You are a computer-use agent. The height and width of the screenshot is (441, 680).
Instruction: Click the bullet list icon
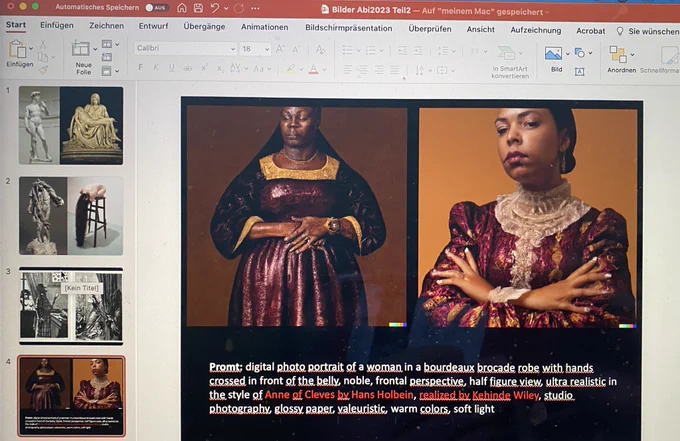tap(348, 50)
